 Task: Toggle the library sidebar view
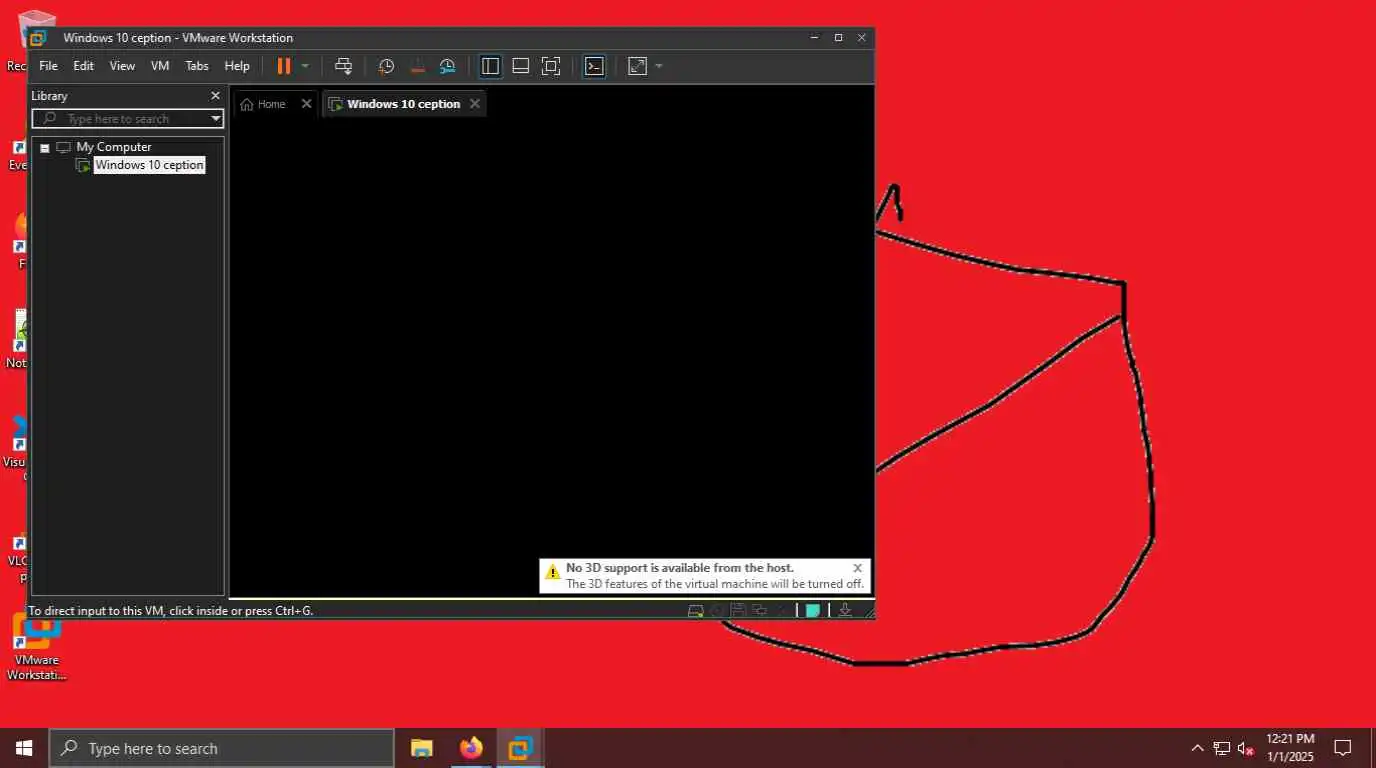pyautogui.click(x=490, y=66)
